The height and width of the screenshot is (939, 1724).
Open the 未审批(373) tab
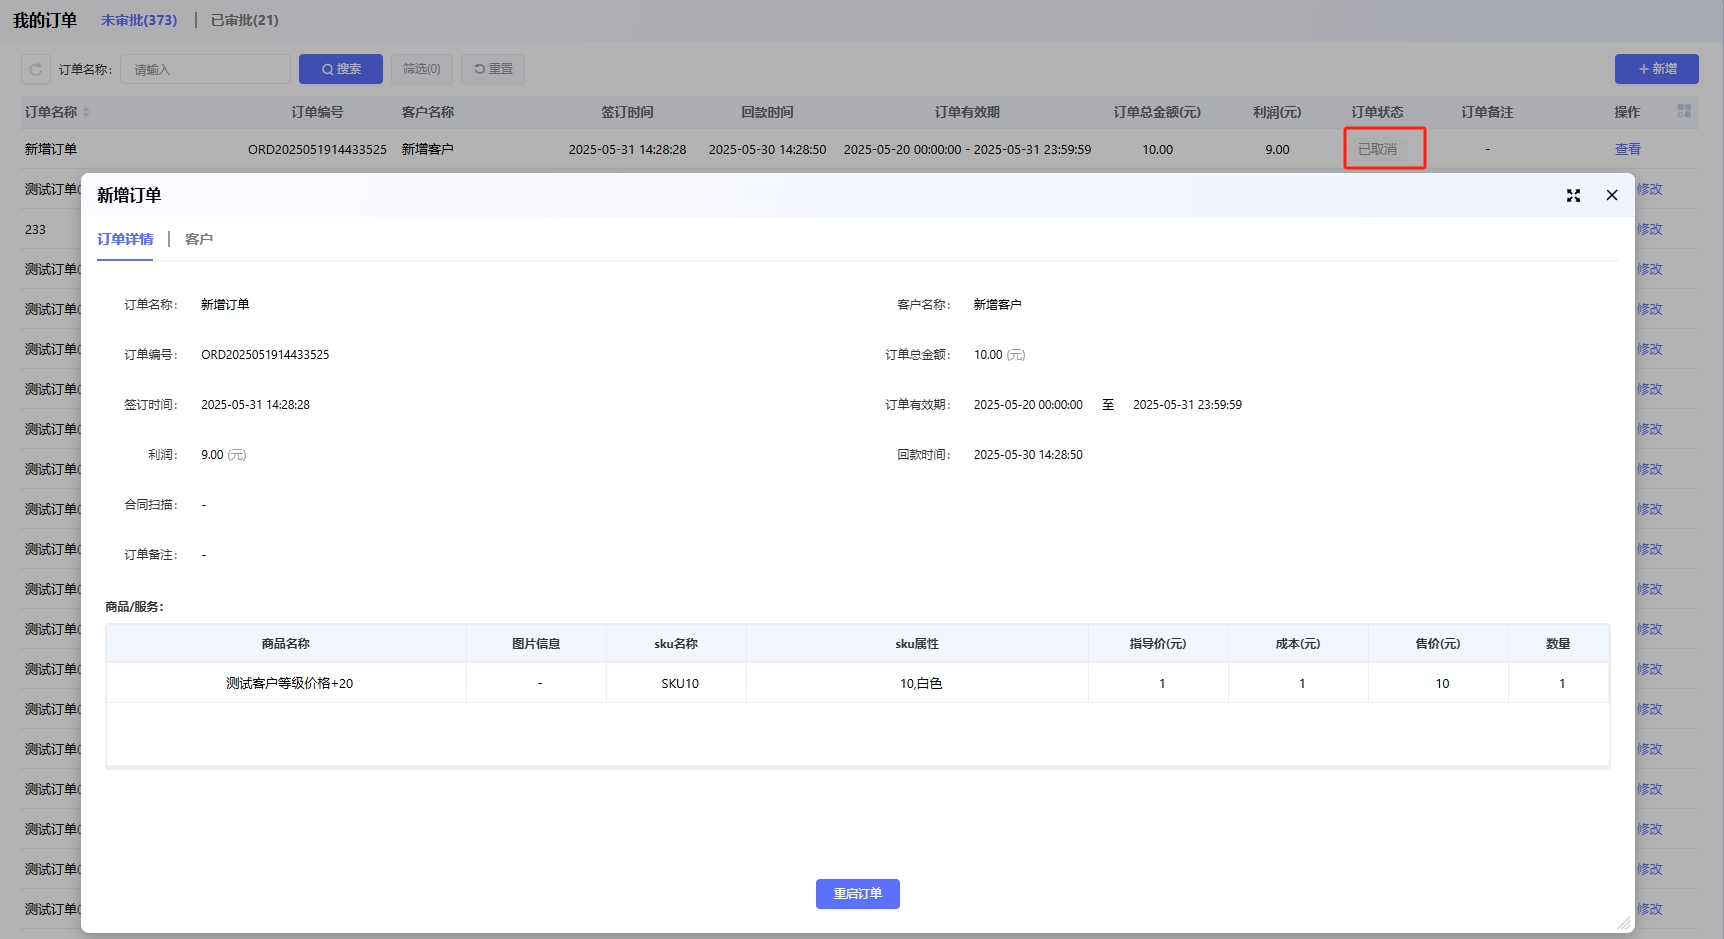pyautogui.click(x=139, y=20)
